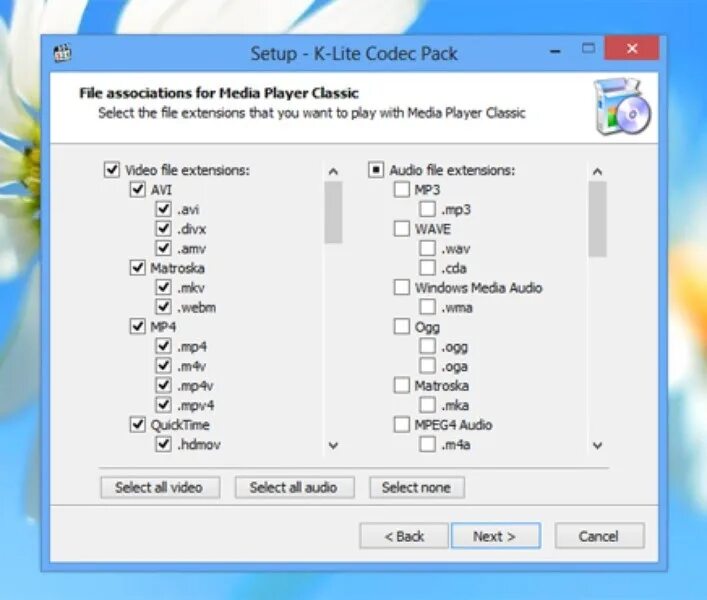The image size is (707, 600).
Task: Uncheck the .hdmov extension
Action: coord(163,444)
